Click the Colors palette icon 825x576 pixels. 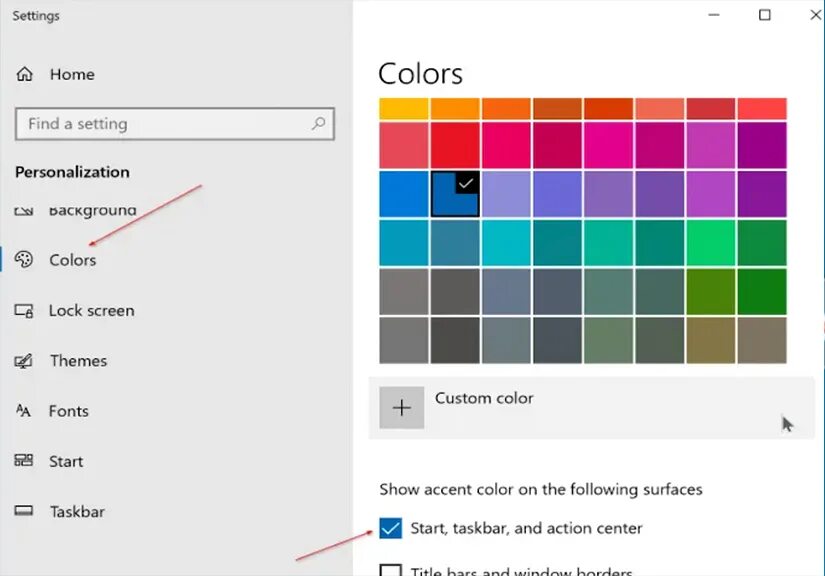coord(25,260)
